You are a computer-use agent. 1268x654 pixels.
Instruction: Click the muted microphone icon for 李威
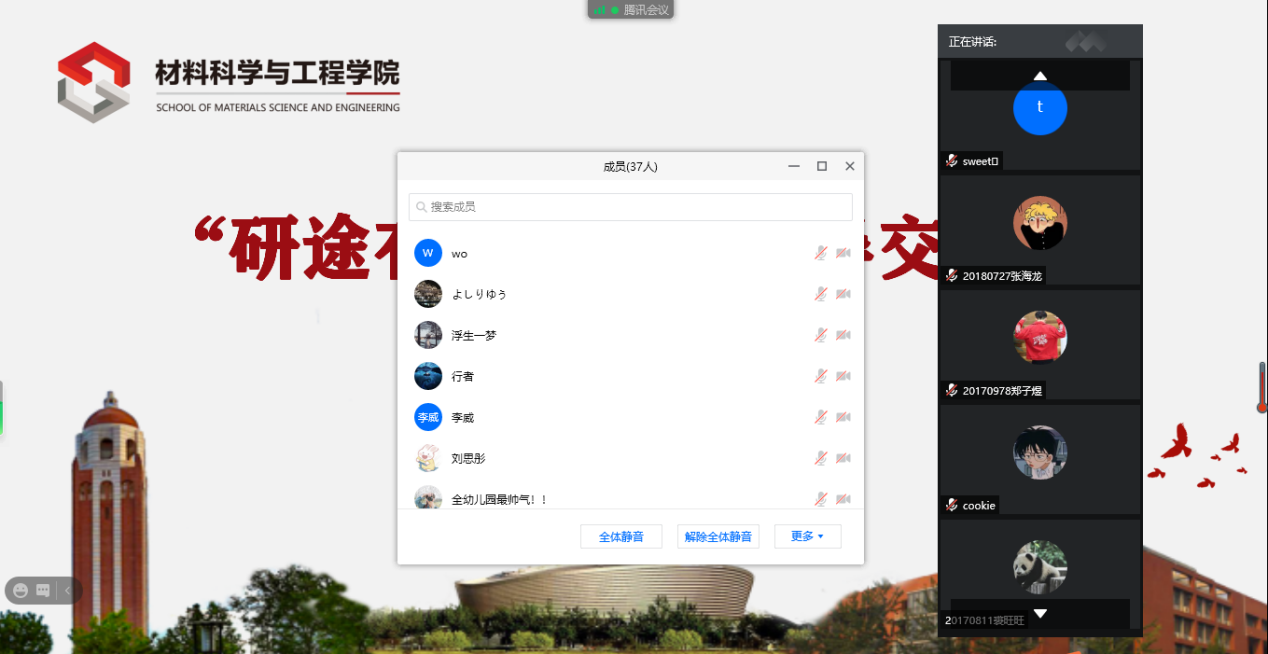pyautogui.click(x=820, y=417)
